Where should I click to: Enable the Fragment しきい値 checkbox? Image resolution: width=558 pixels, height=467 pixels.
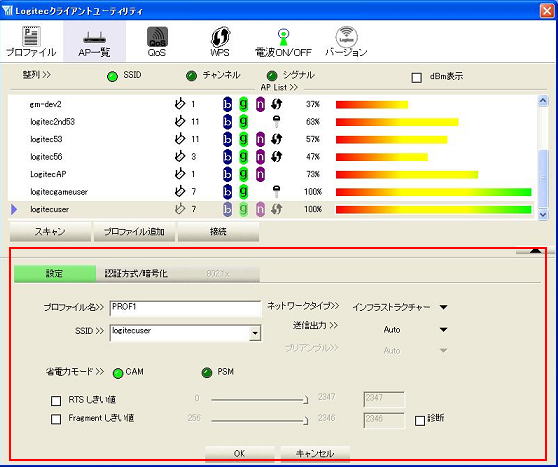56,419
